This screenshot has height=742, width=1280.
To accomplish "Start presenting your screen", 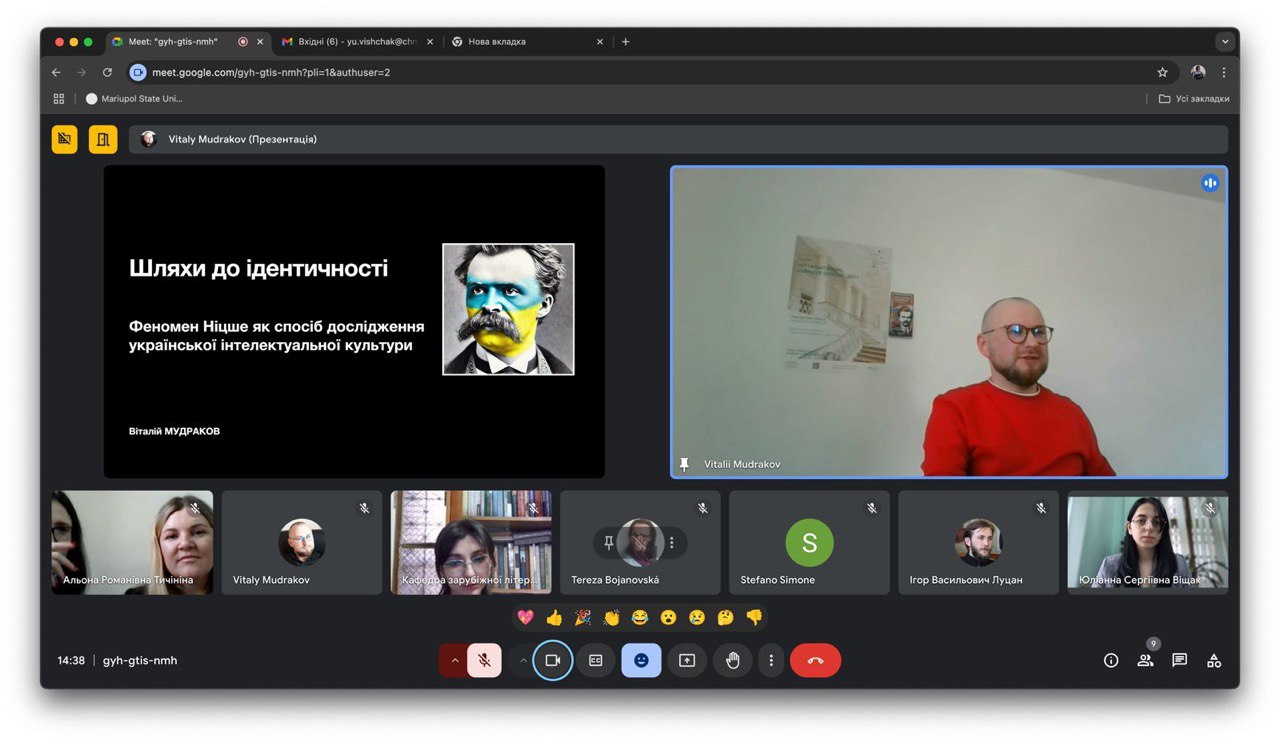I will [x=687, y=660].
